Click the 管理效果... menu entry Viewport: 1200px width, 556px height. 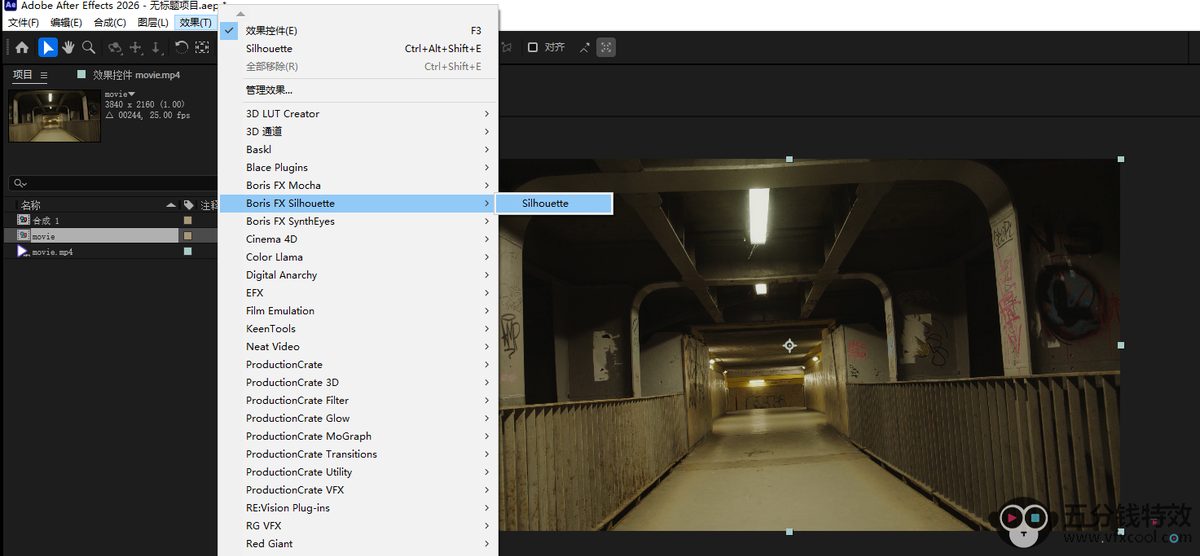[269, 90]
